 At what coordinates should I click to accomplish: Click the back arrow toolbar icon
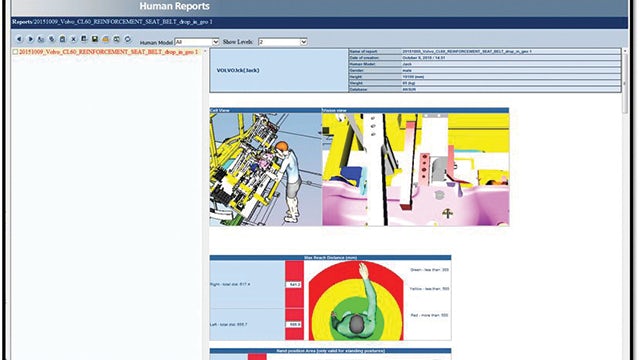pos(19,39)
